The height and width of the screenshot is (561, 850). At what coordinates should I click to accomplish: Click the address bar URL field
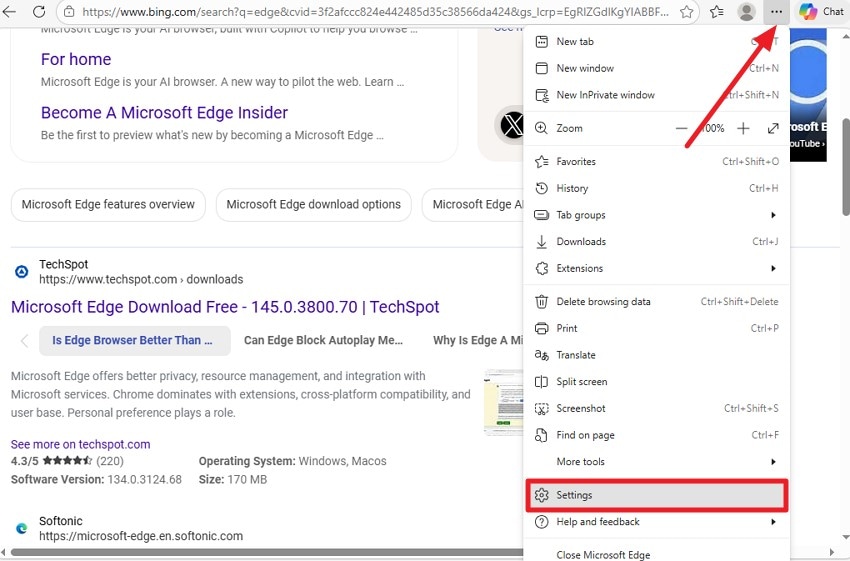[x=375, y=11]
